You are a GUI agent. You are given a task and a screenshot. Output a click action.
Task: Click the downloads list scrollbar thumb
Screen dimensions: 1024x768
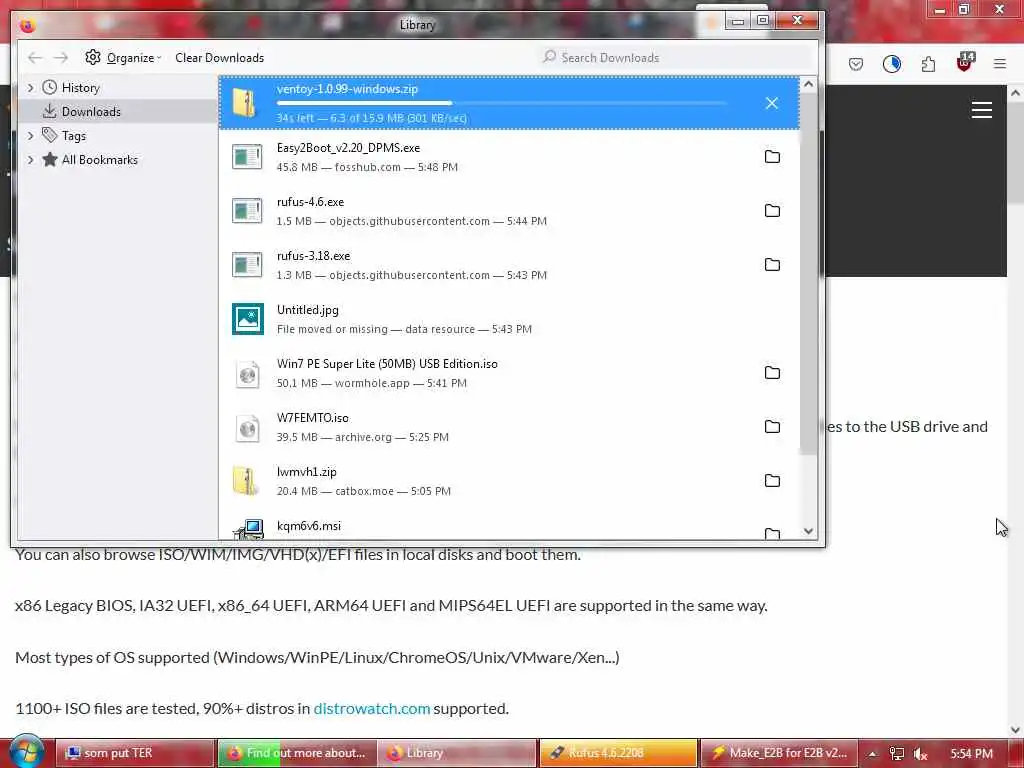pos(808,274)
